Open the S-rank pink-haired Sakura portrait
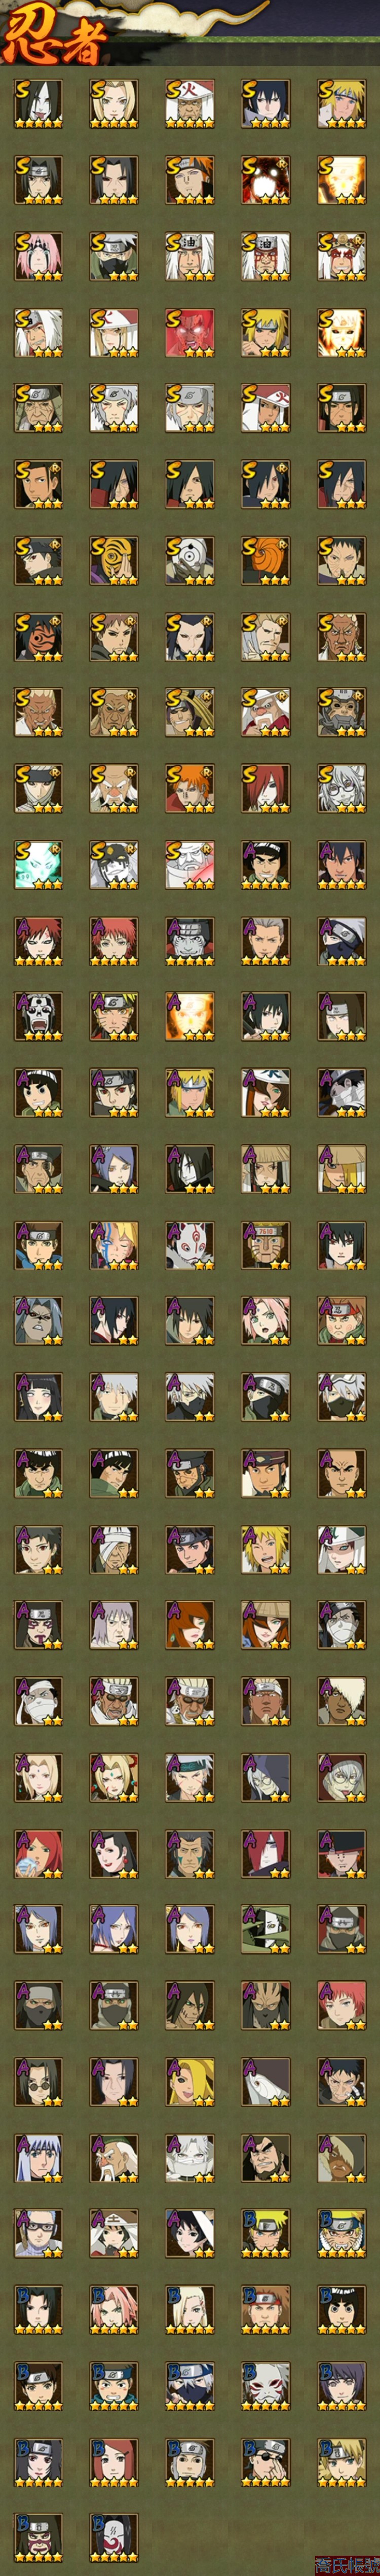This screenshot has height=2576, width=380. [38, 256]
